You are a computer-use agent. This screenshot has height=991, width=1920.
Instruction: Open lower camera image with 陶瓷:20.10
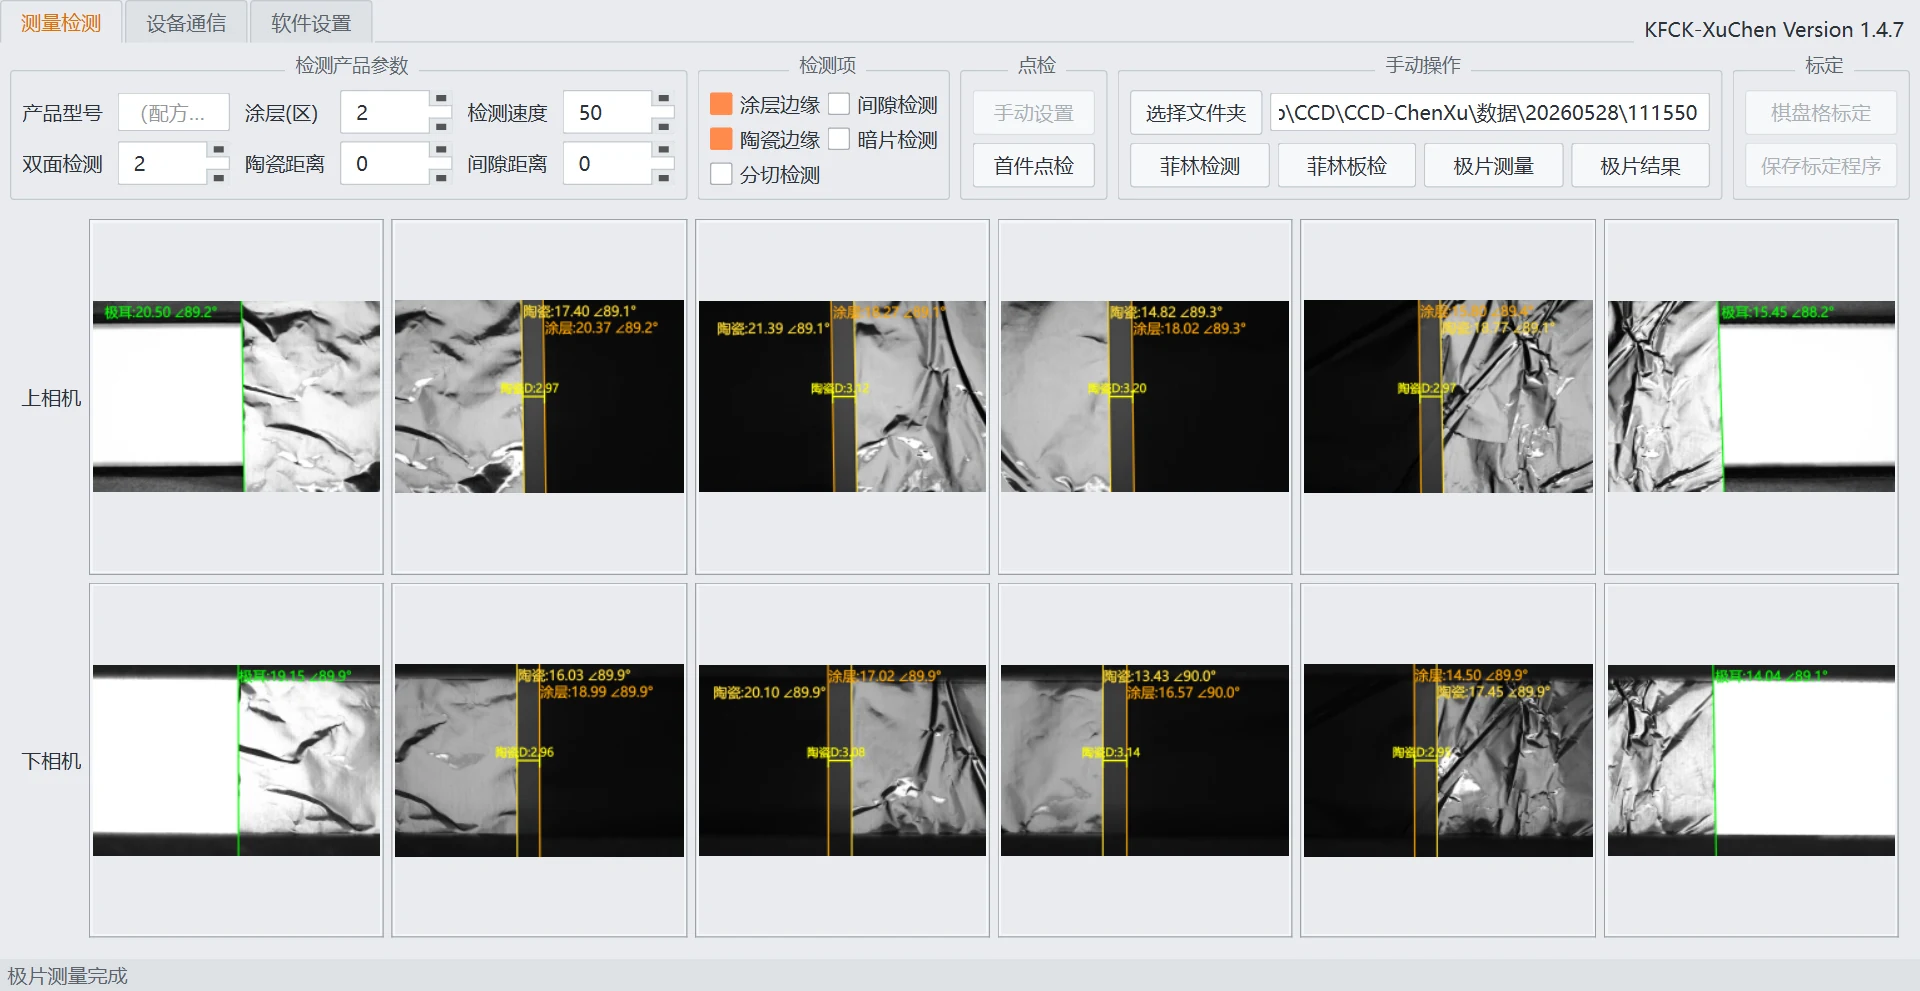842,760
